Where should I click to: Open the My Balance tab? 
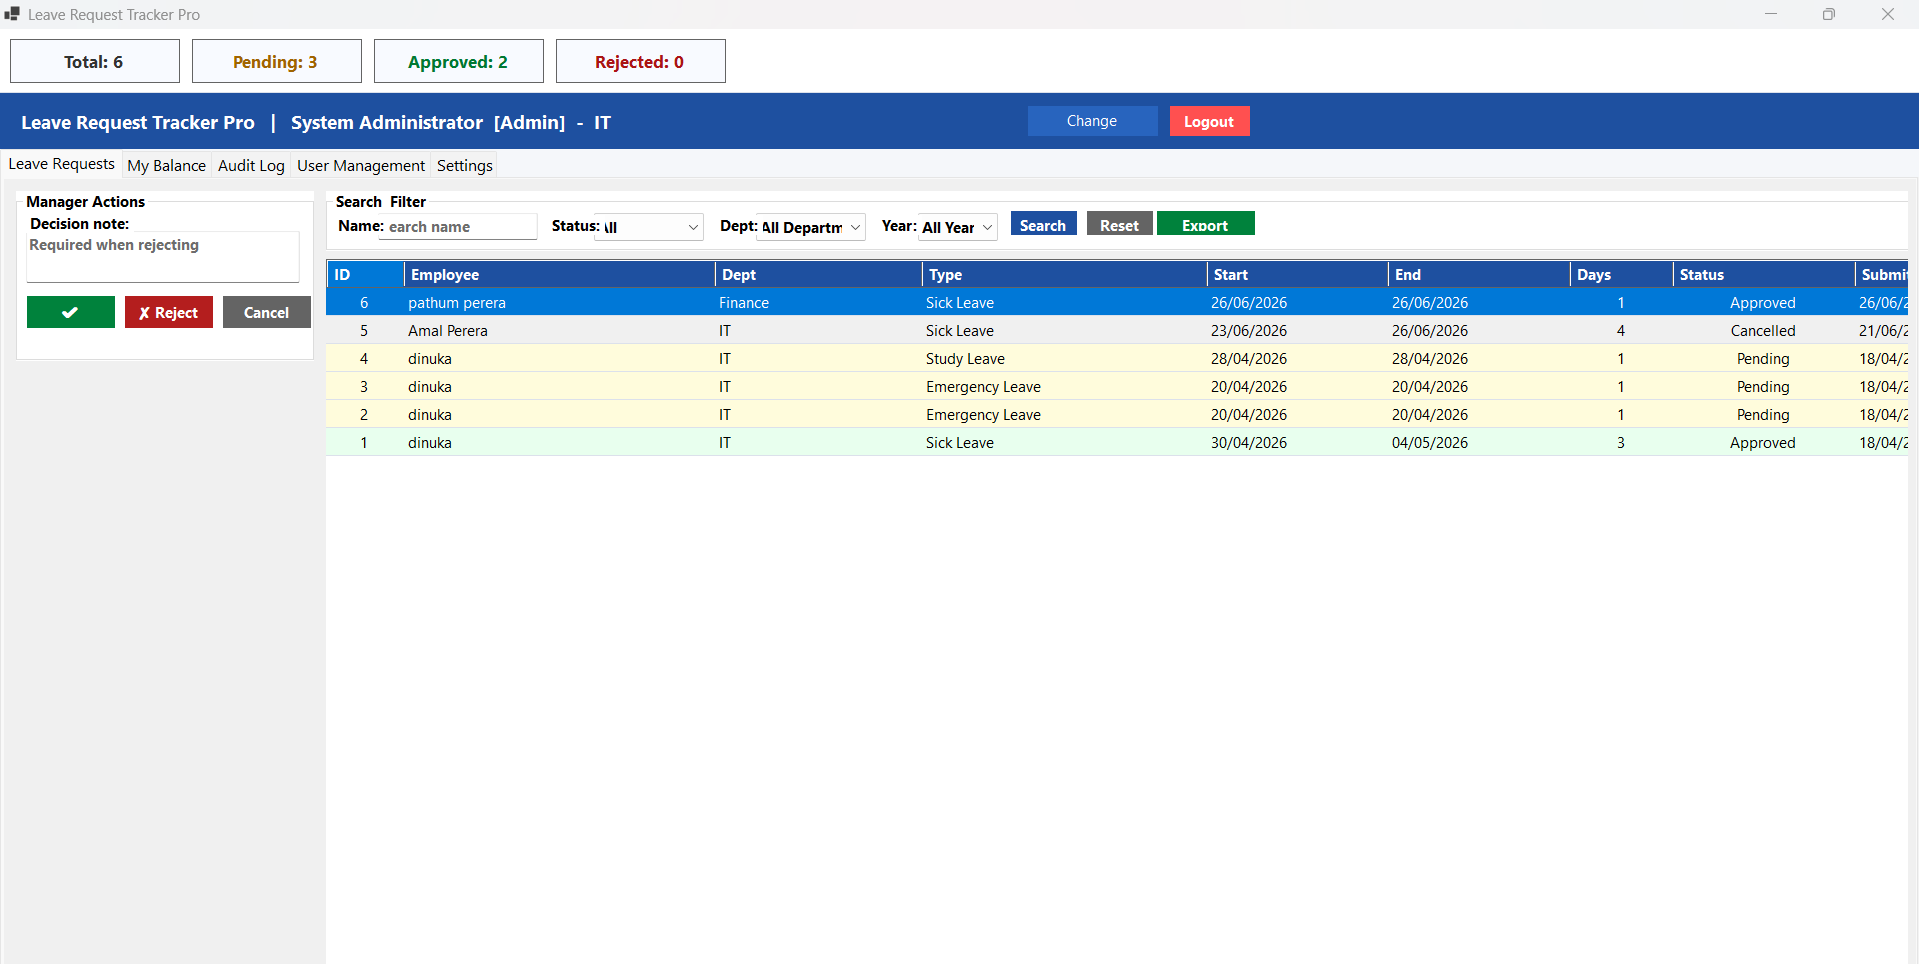pos(166,166)
